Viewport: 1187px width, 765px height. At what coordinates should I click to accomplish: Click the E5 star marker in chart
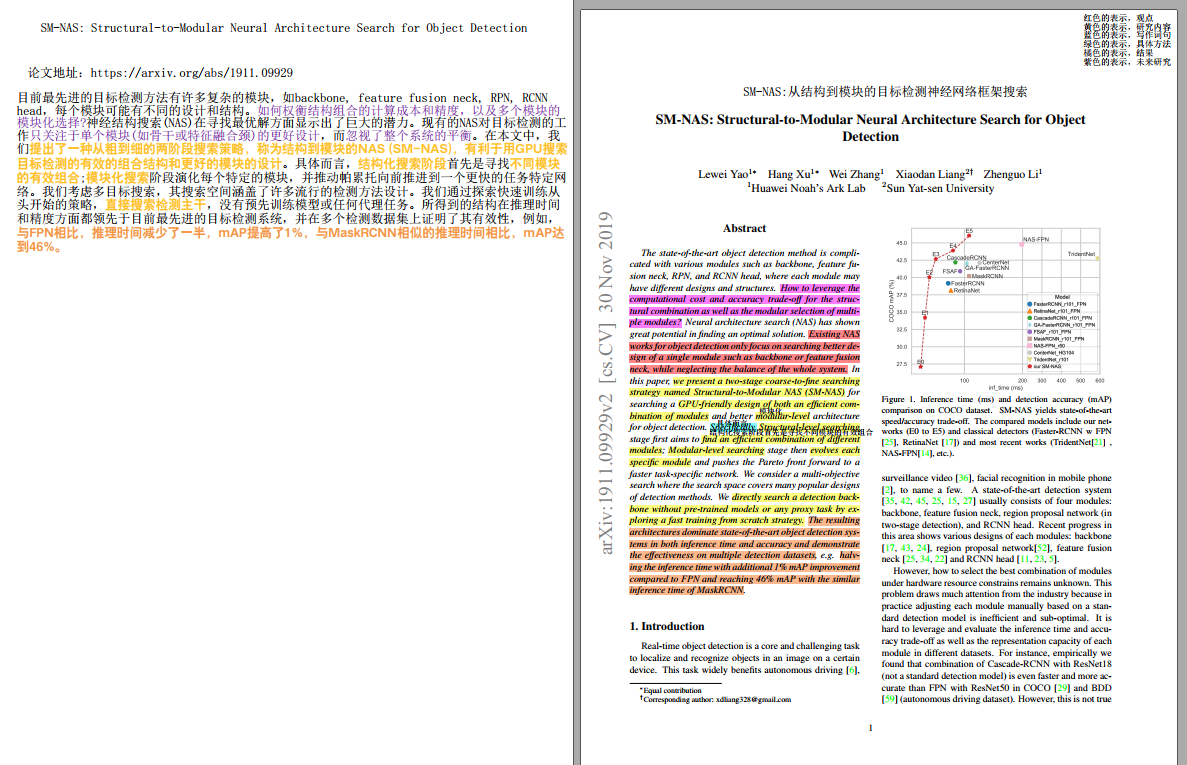[x=968, y=236]
